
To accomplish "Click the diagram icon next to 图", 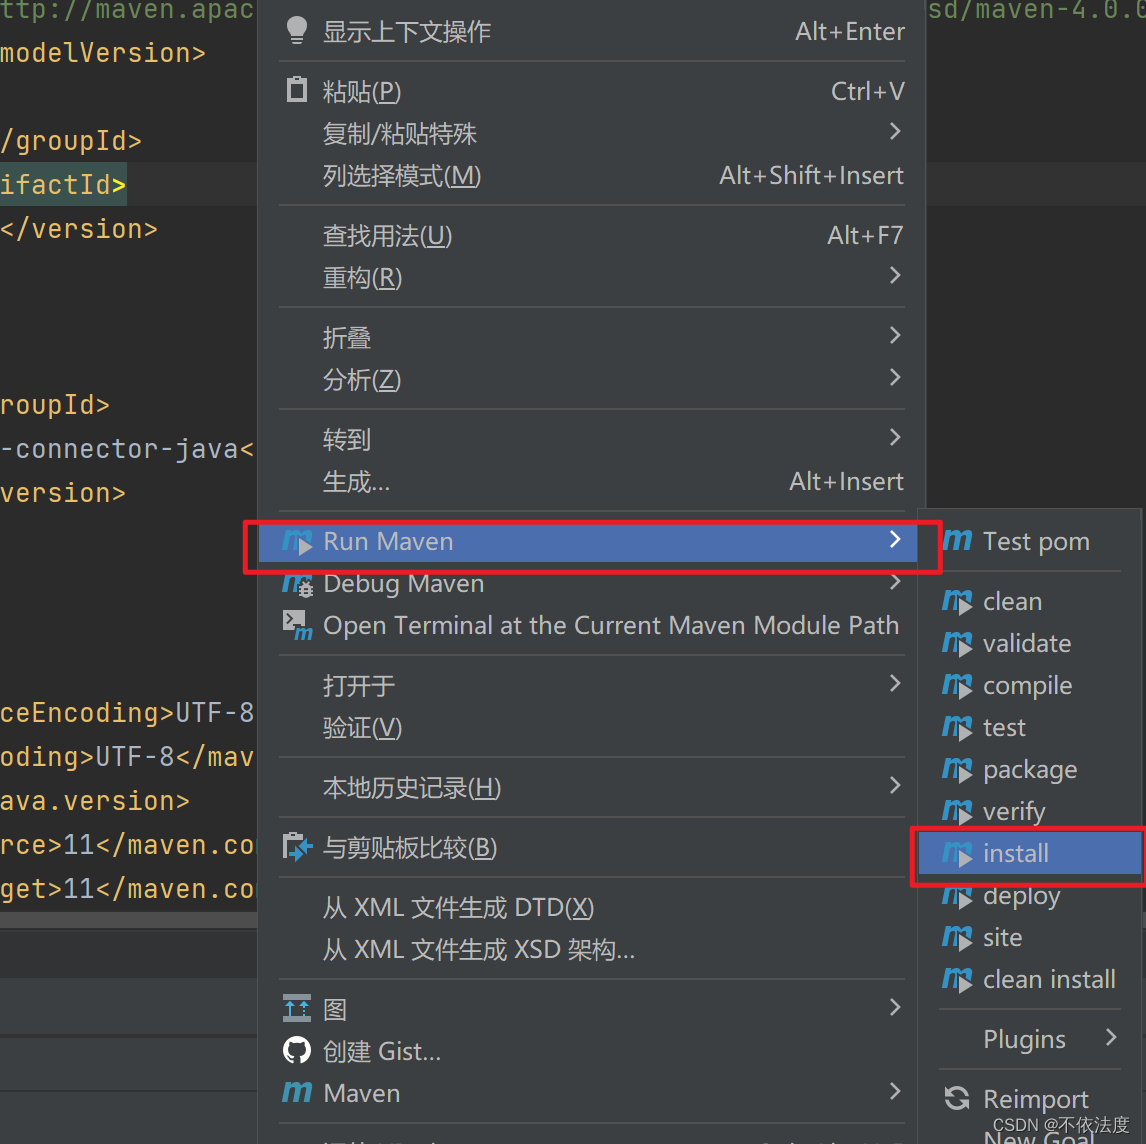I will 296,1009.
